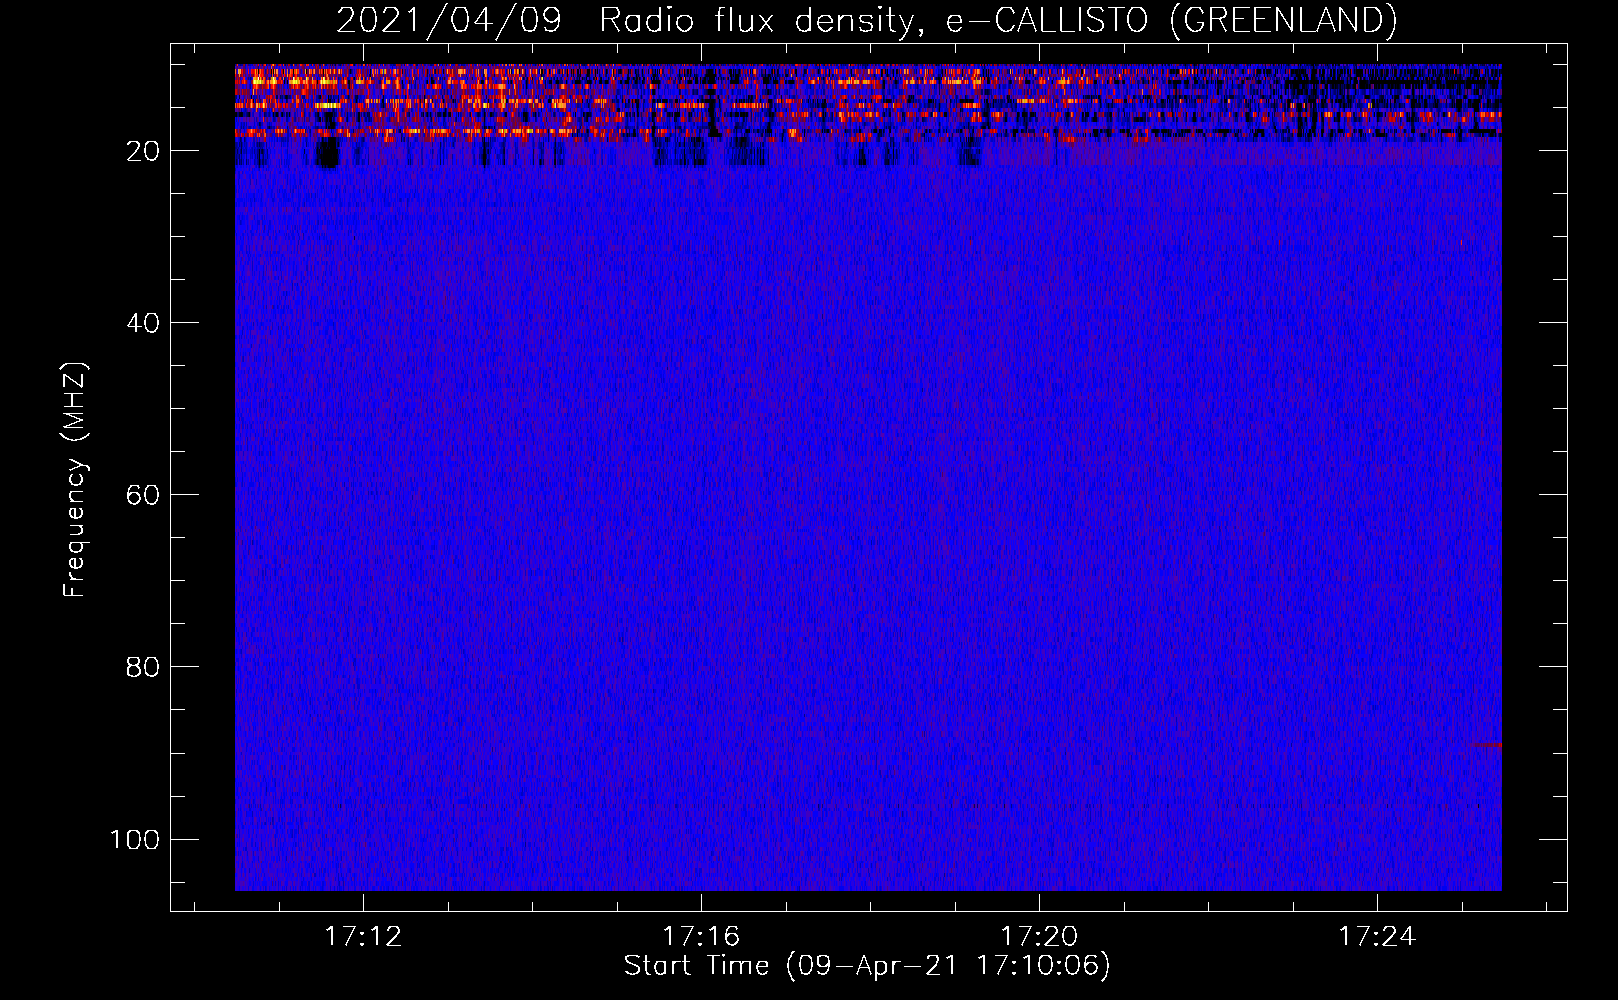1618x1000 pixels.
Task: Click the 60 frequency tick label
Action: coord(143,495)
